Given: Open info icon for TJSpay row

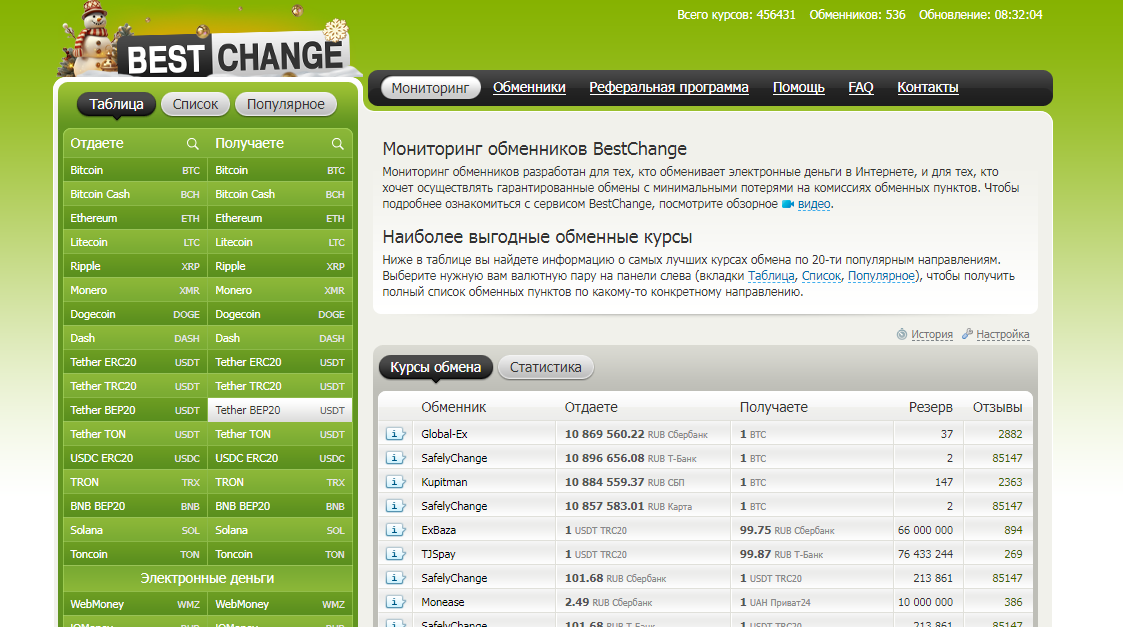Looking at the screenshot, I should (x=395, y=554).
